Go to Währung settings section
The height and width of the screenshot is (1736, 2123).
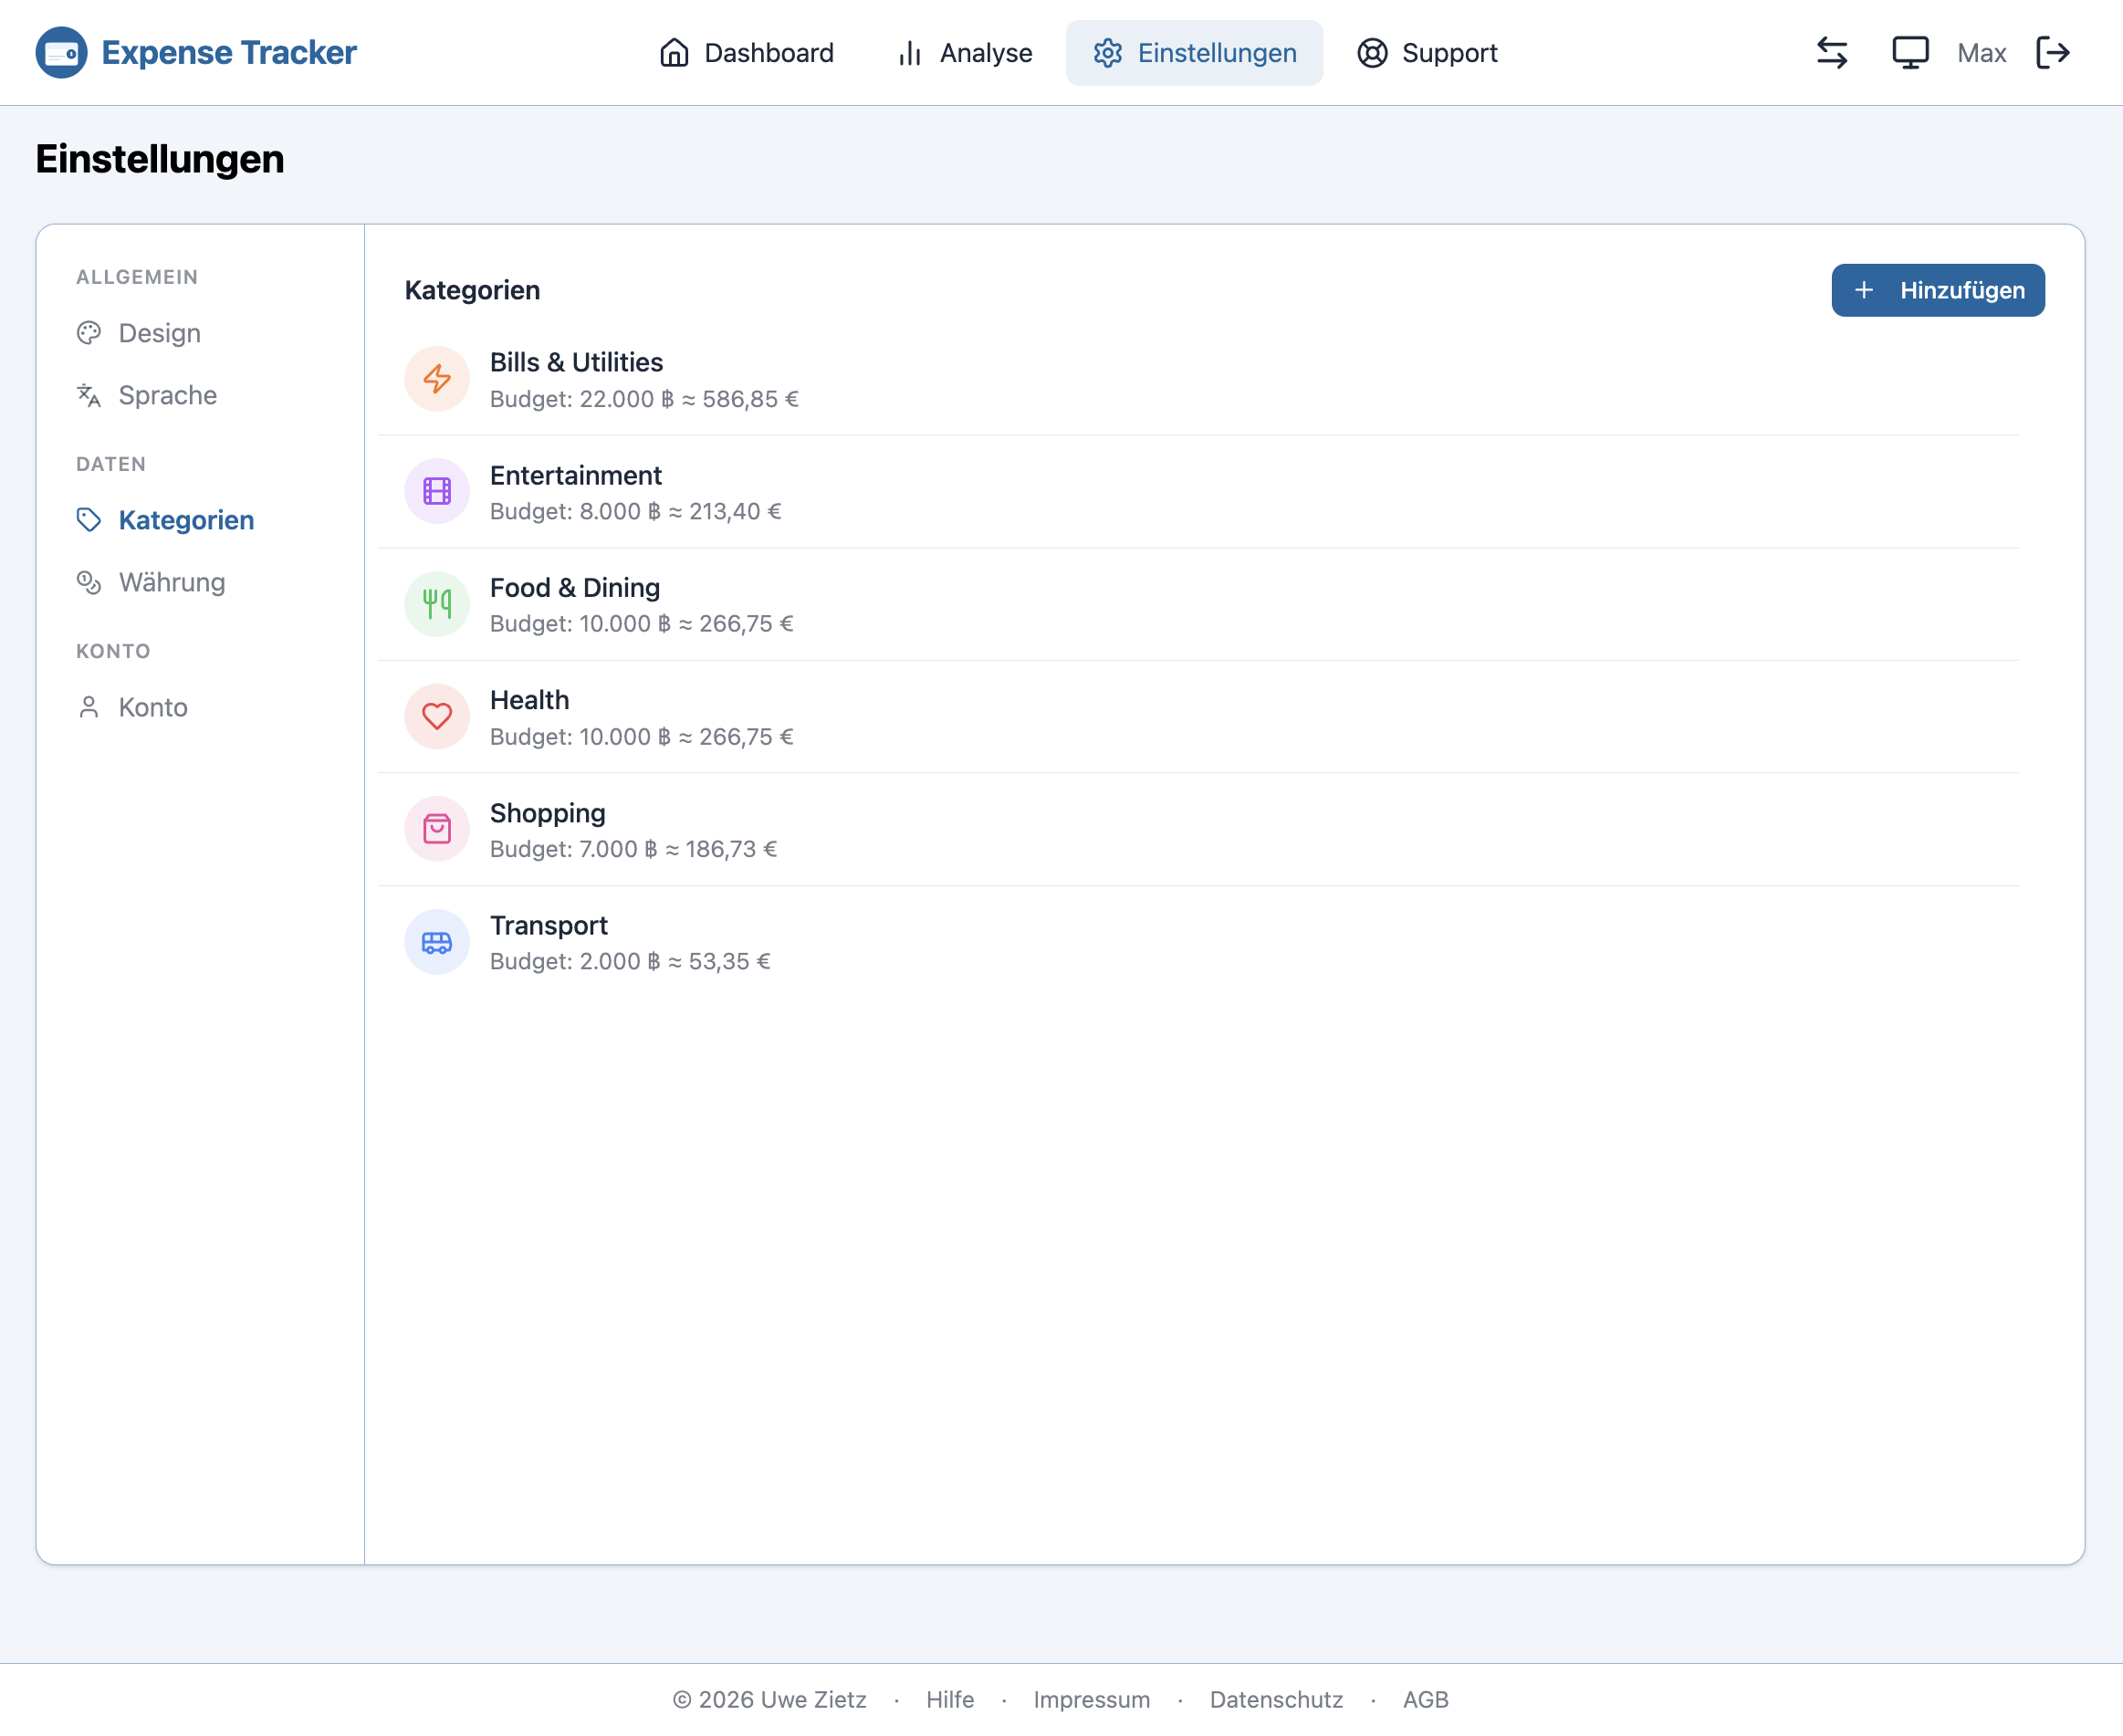tap(171, 582)
